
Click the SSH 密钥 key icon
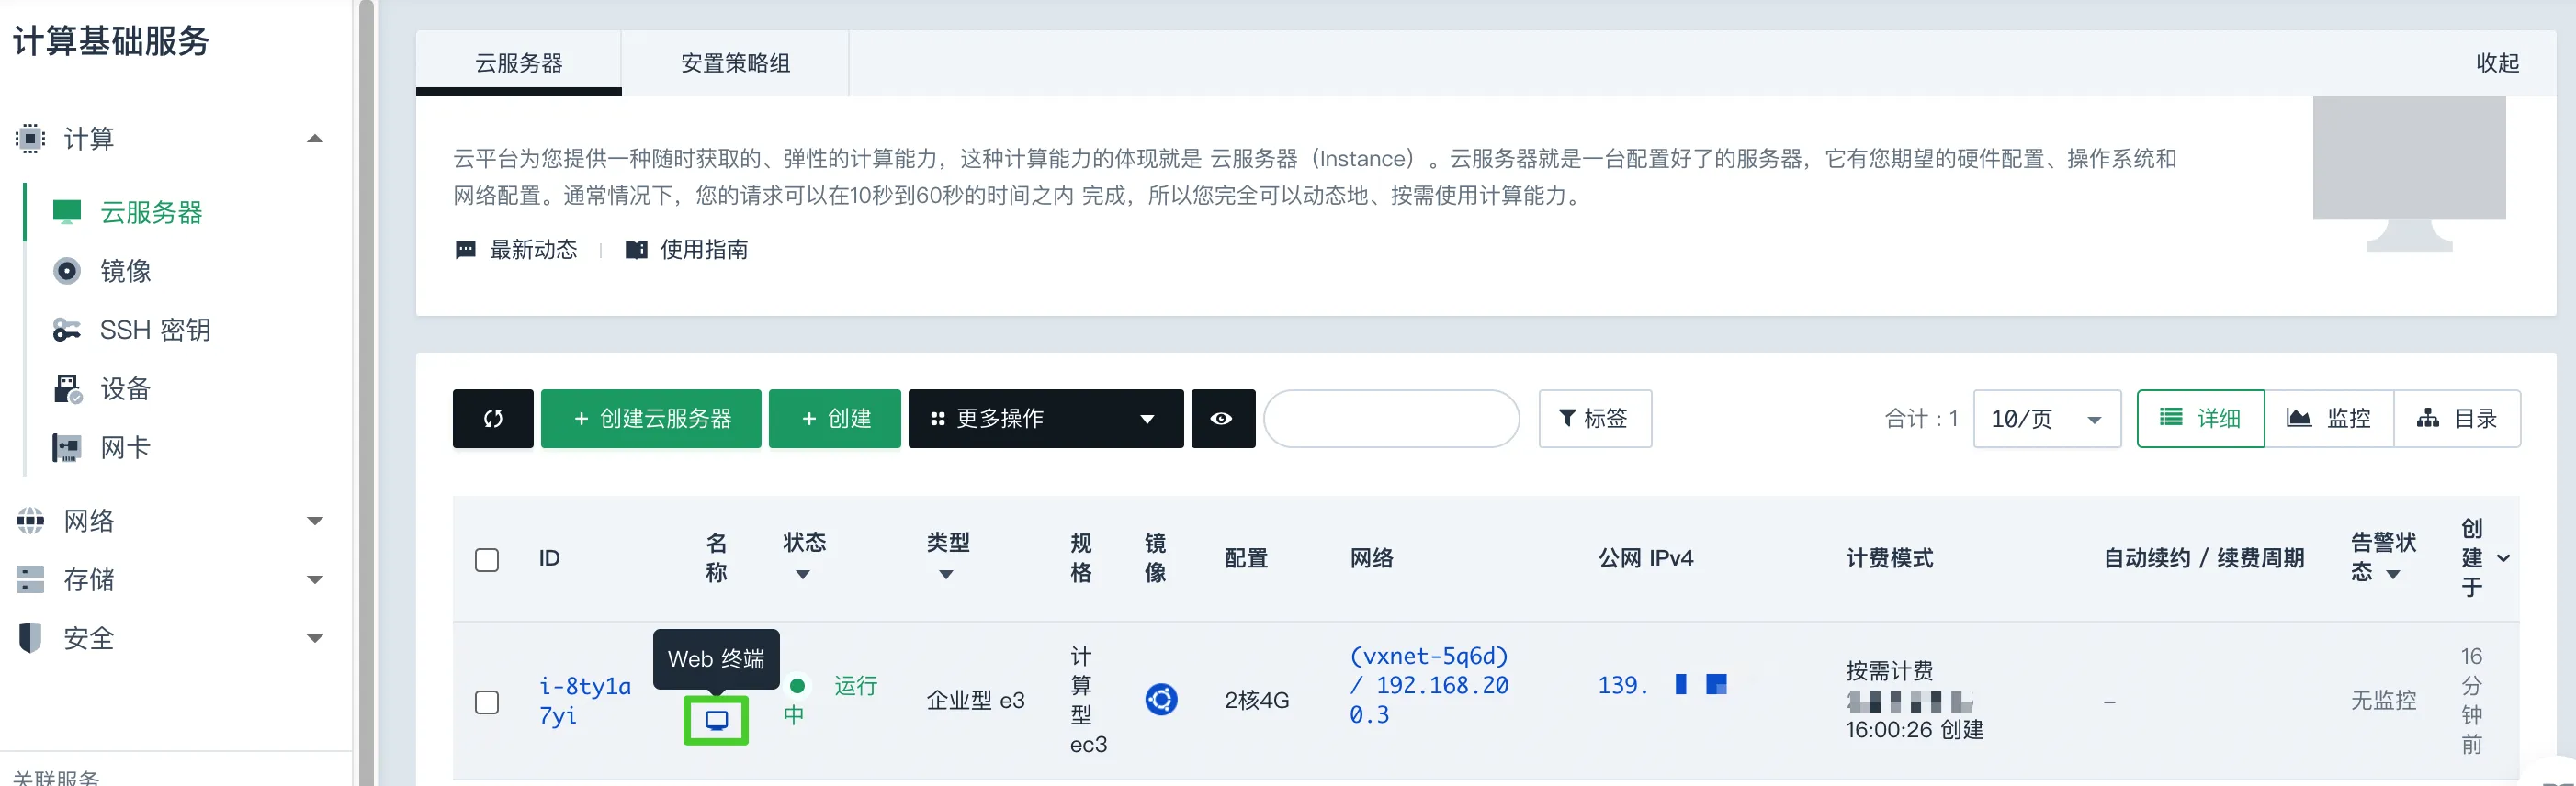point(67,330)
